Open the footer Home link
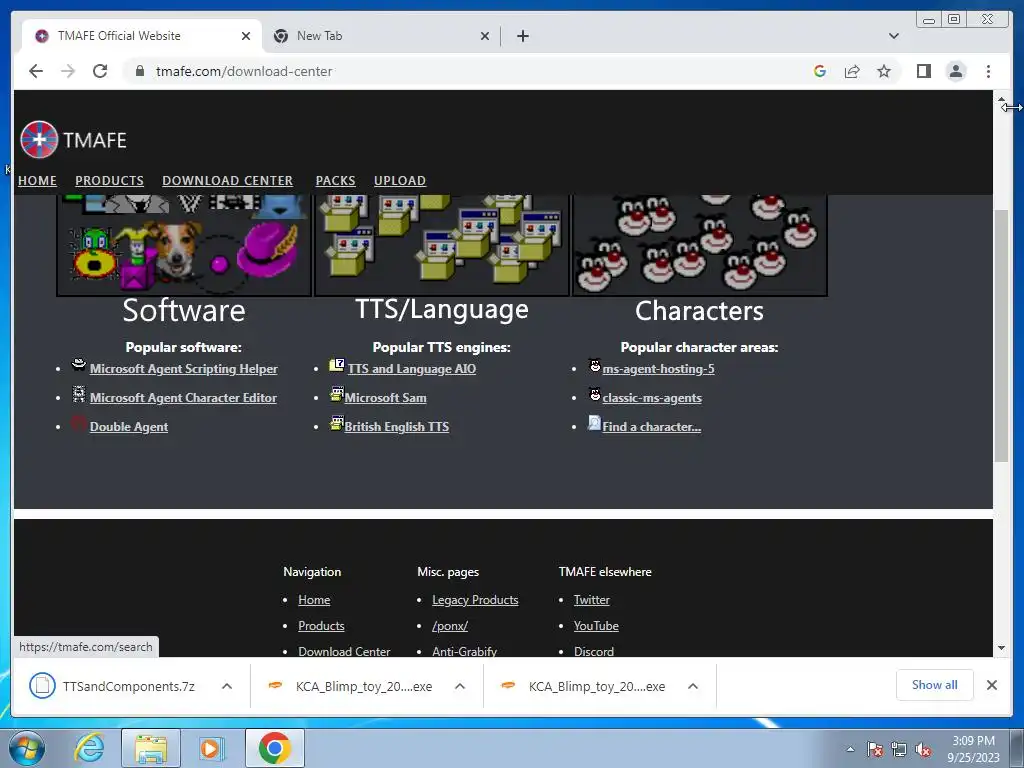The height and width of the screenshot is (768, 1024). click(x=314, y=600)
